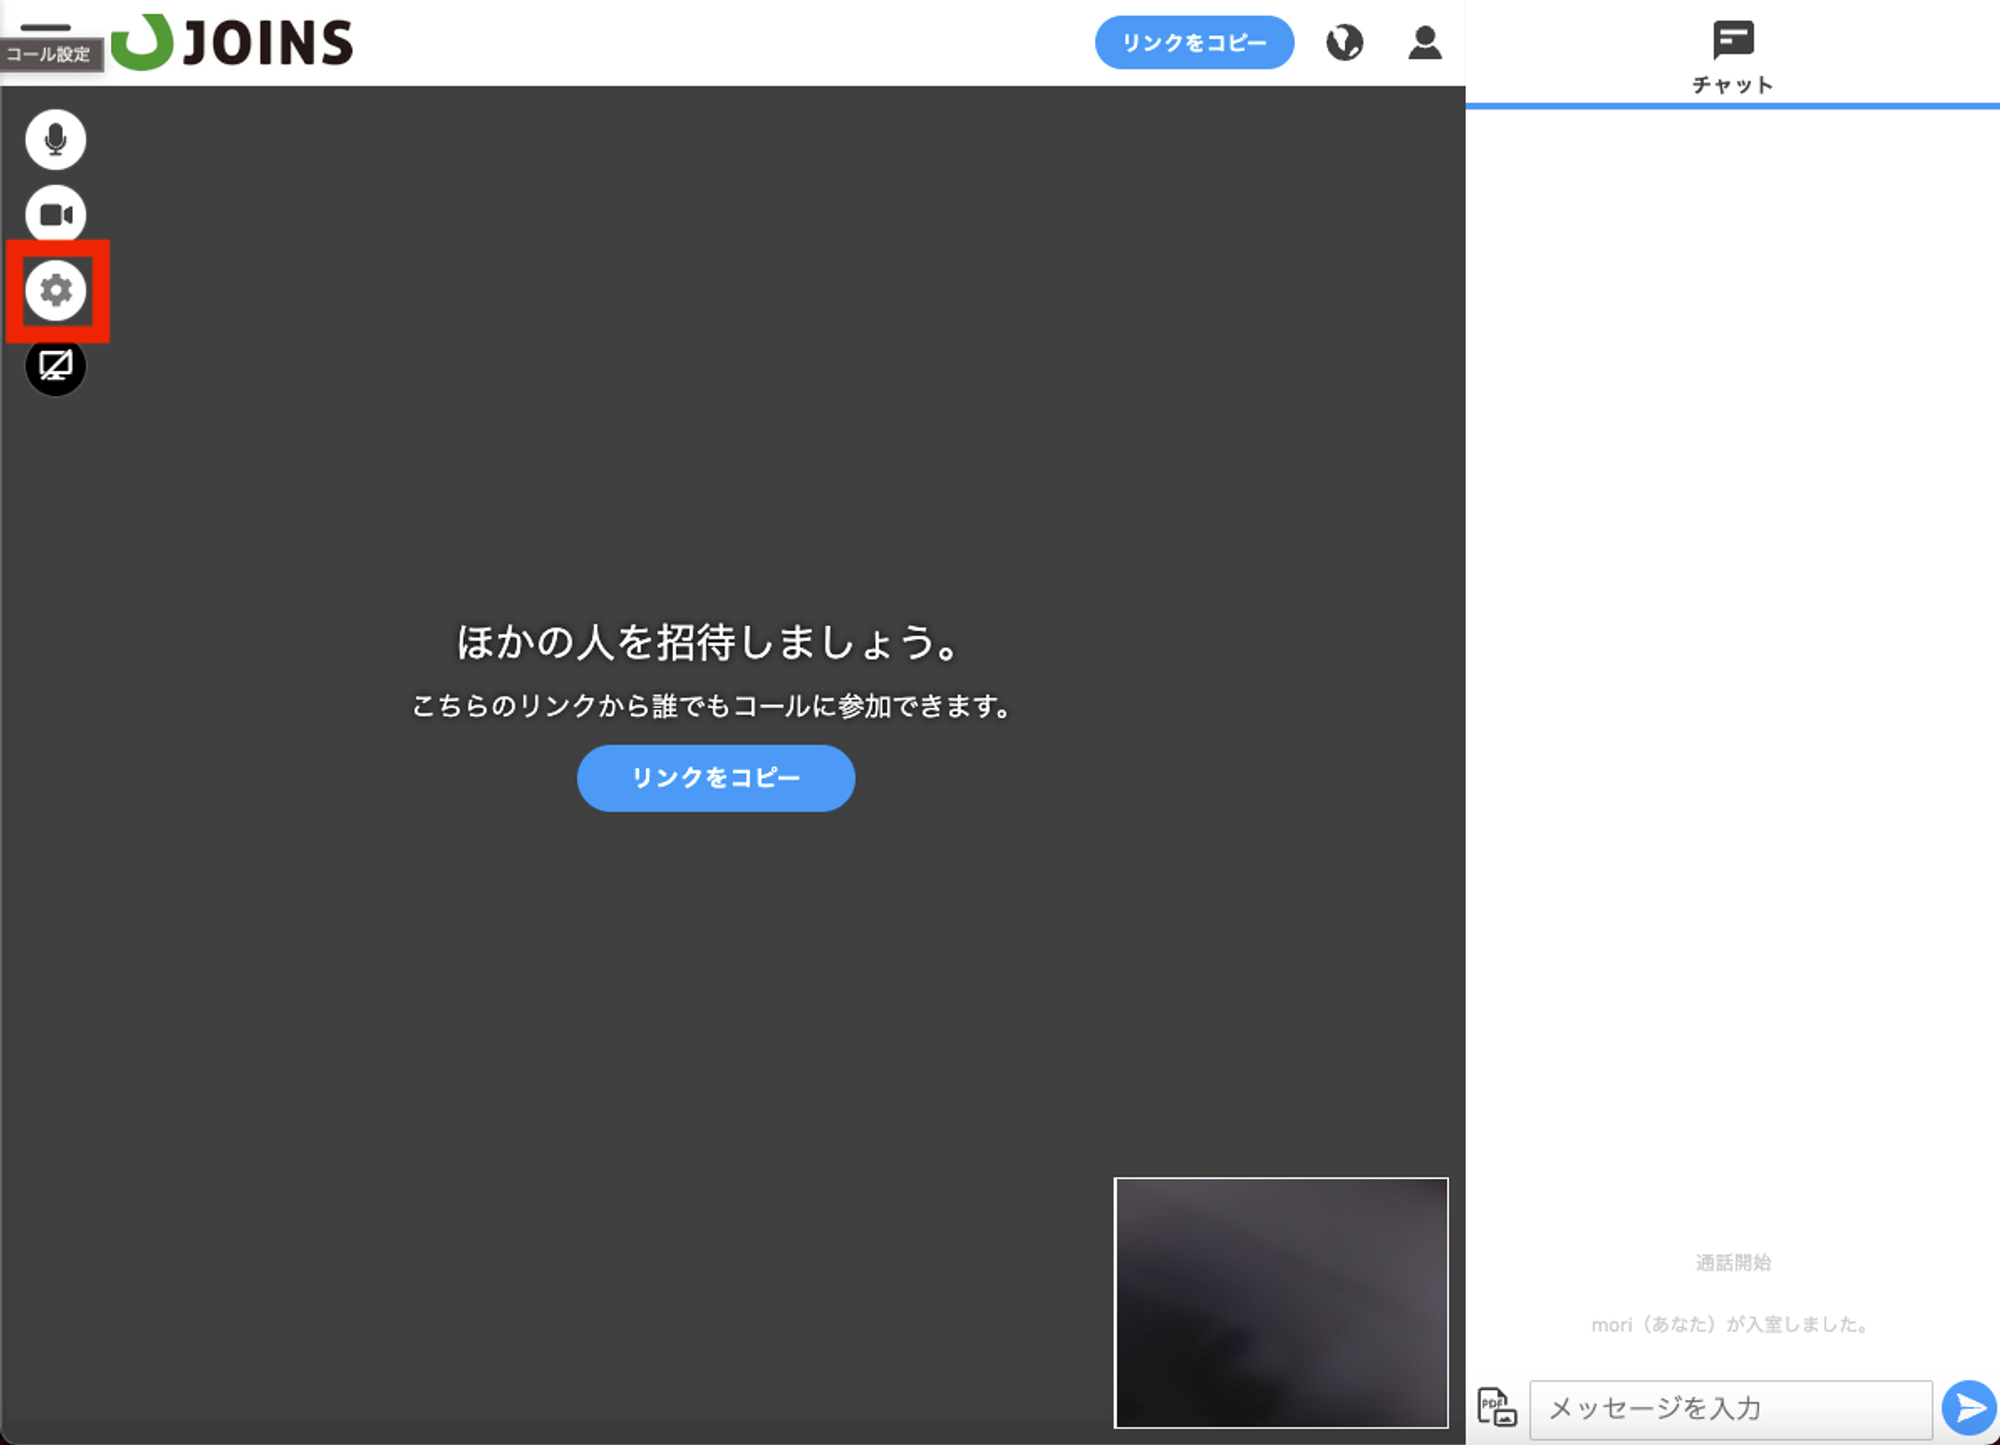Attach a PDF or image file
This screenshot has width=2000, height=1445.
[1496, 1407]
